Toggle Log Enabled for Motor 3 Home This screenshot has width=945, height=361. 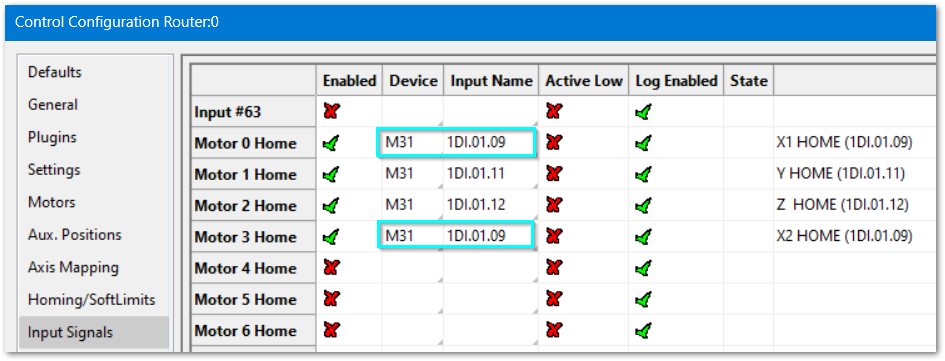point(643,237)
